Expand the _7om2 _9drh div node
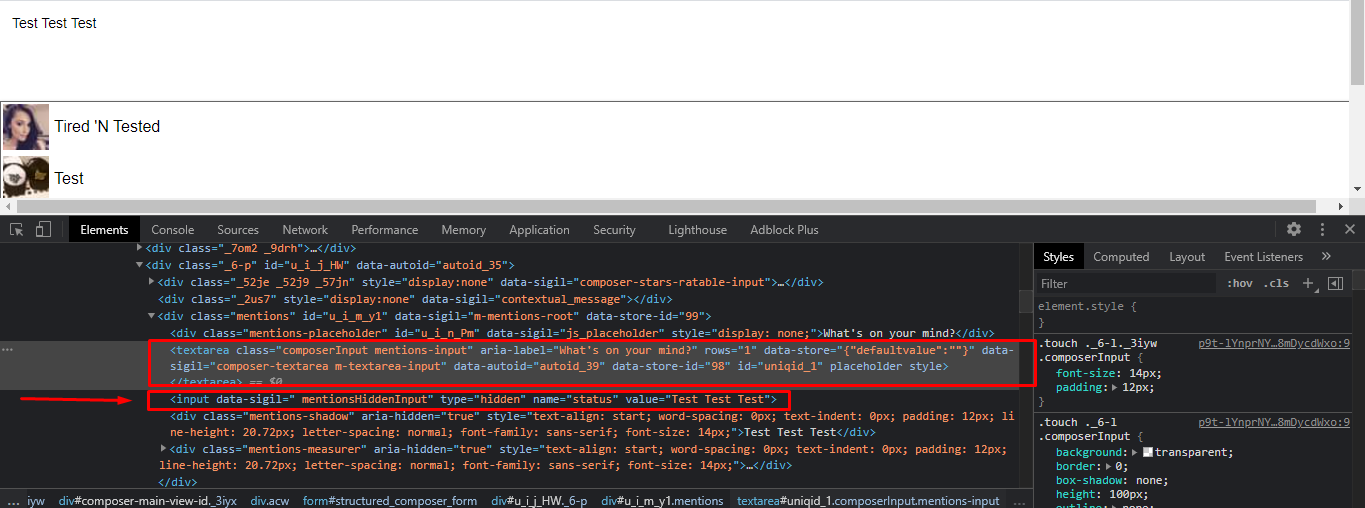The image size is (1365, 508). pyautogui.click(x=140, y=248)
